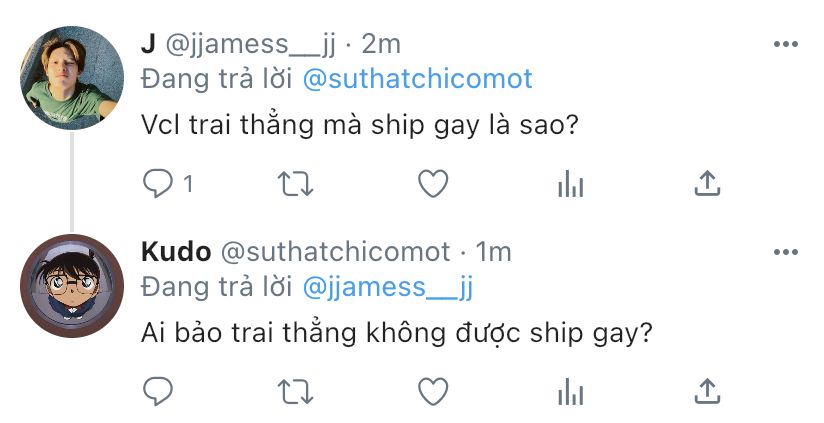Viewport: 824px width, 423px height.
Task: Like J's tweet with heart icon
Action: coord(433,184)
